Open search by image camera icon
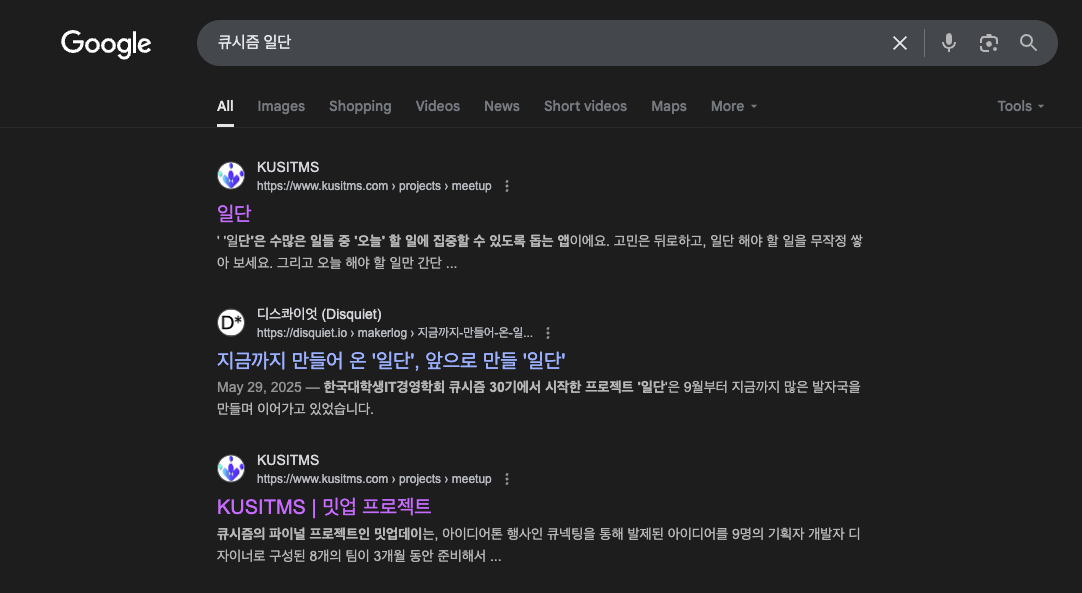The width and height of the screenshot is (1082, 593). pyautogui.click(x=989, y=43)
